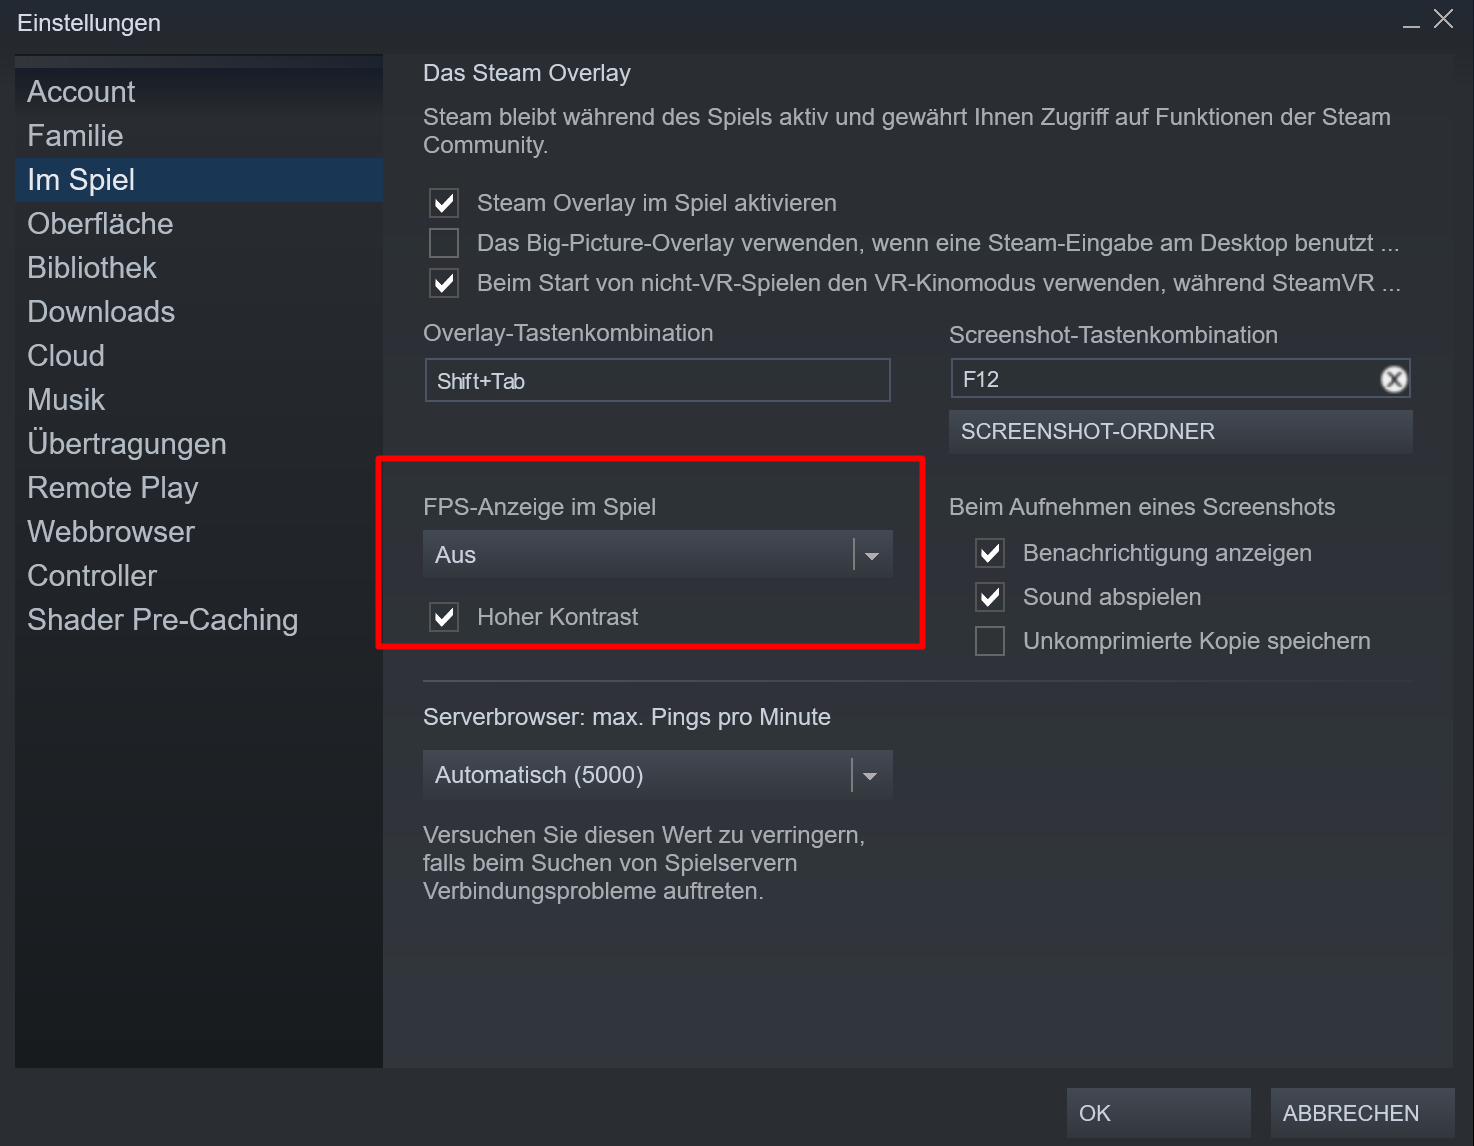Click the SCREENSHOT-ORDNER button
The width and height of the screenshot is (1474, 1146).
point(1180,432)
